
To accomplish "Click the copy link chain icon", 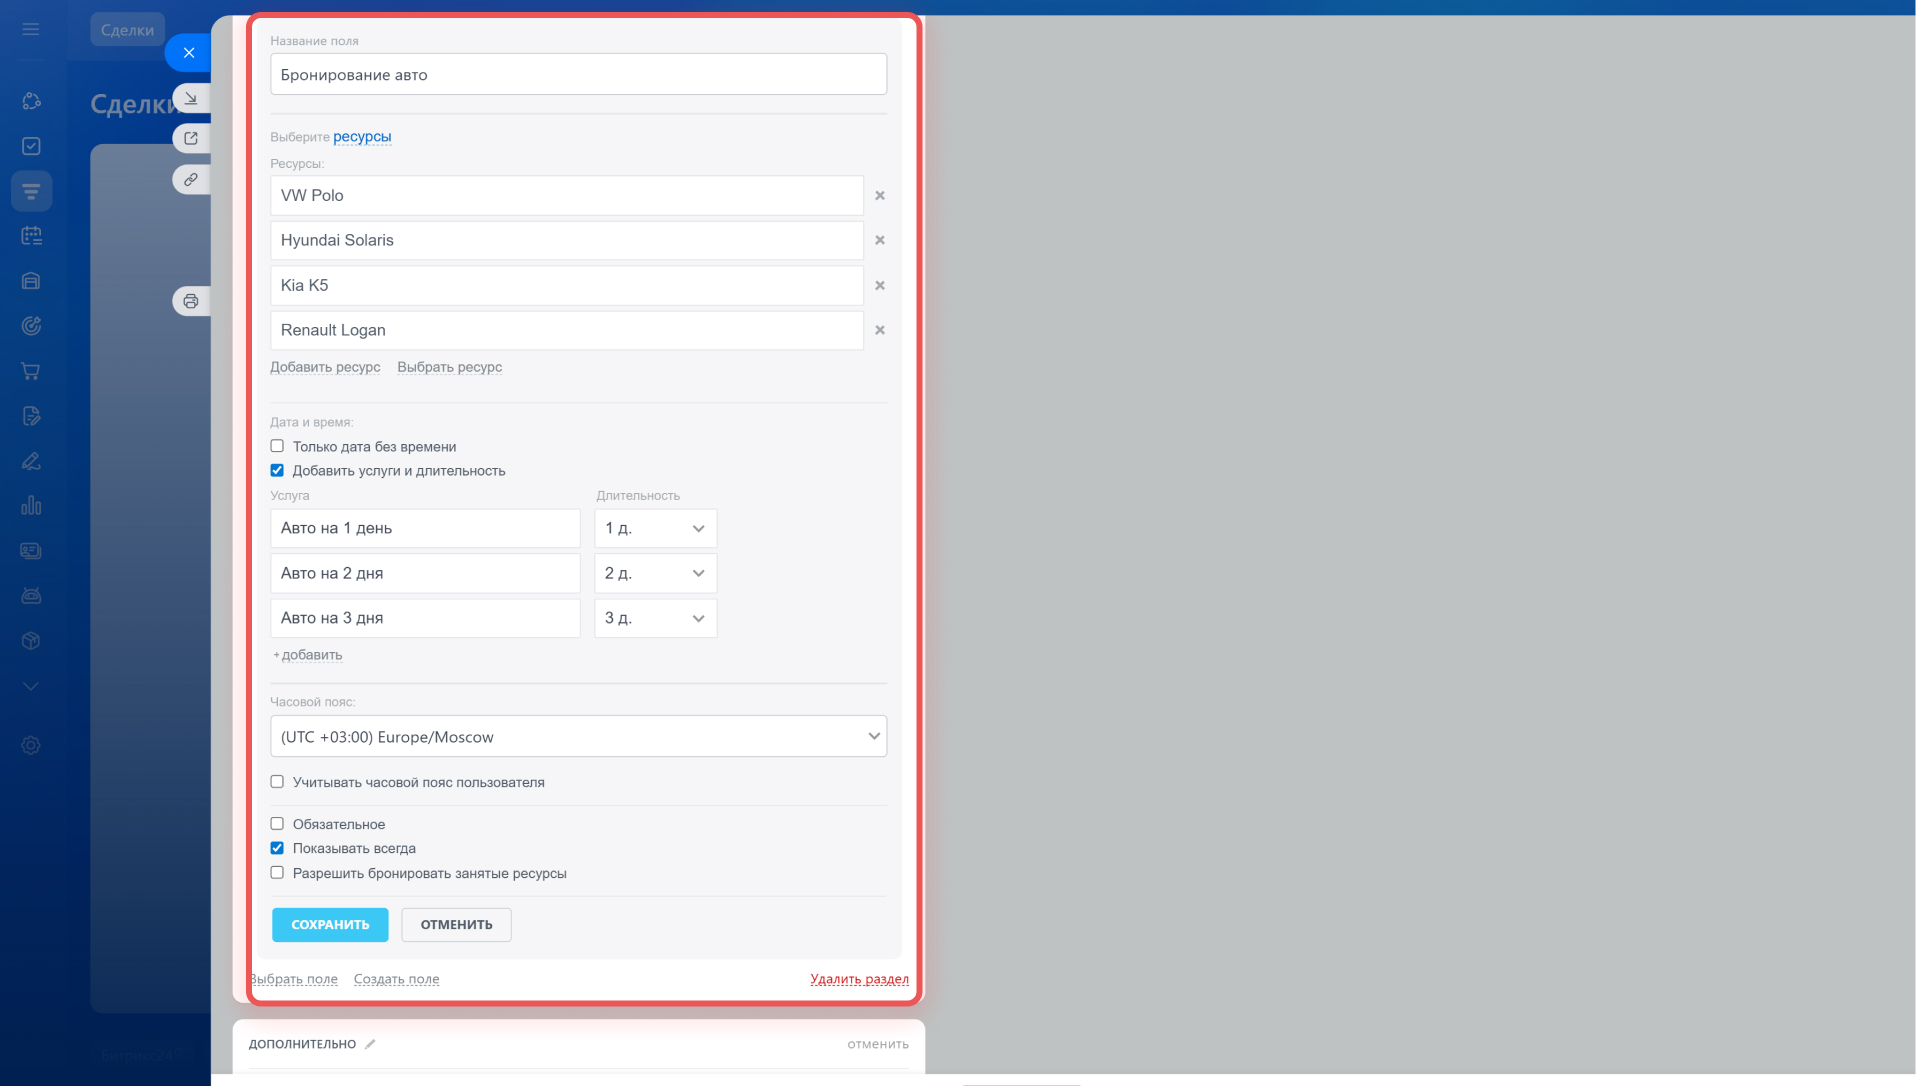I will click(x=191, y=180).
